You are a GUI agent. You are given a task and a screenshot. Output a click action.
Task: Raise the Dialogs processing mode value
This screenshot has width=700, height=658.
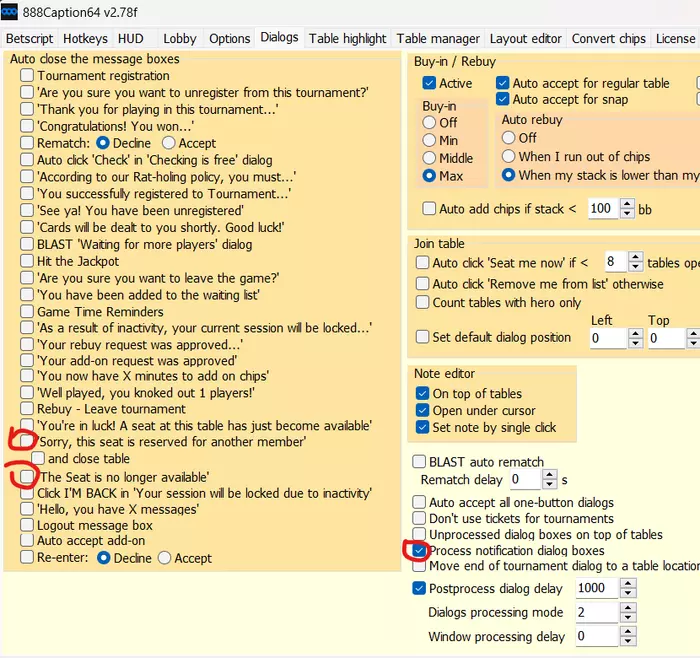click(x=627, y=608)
